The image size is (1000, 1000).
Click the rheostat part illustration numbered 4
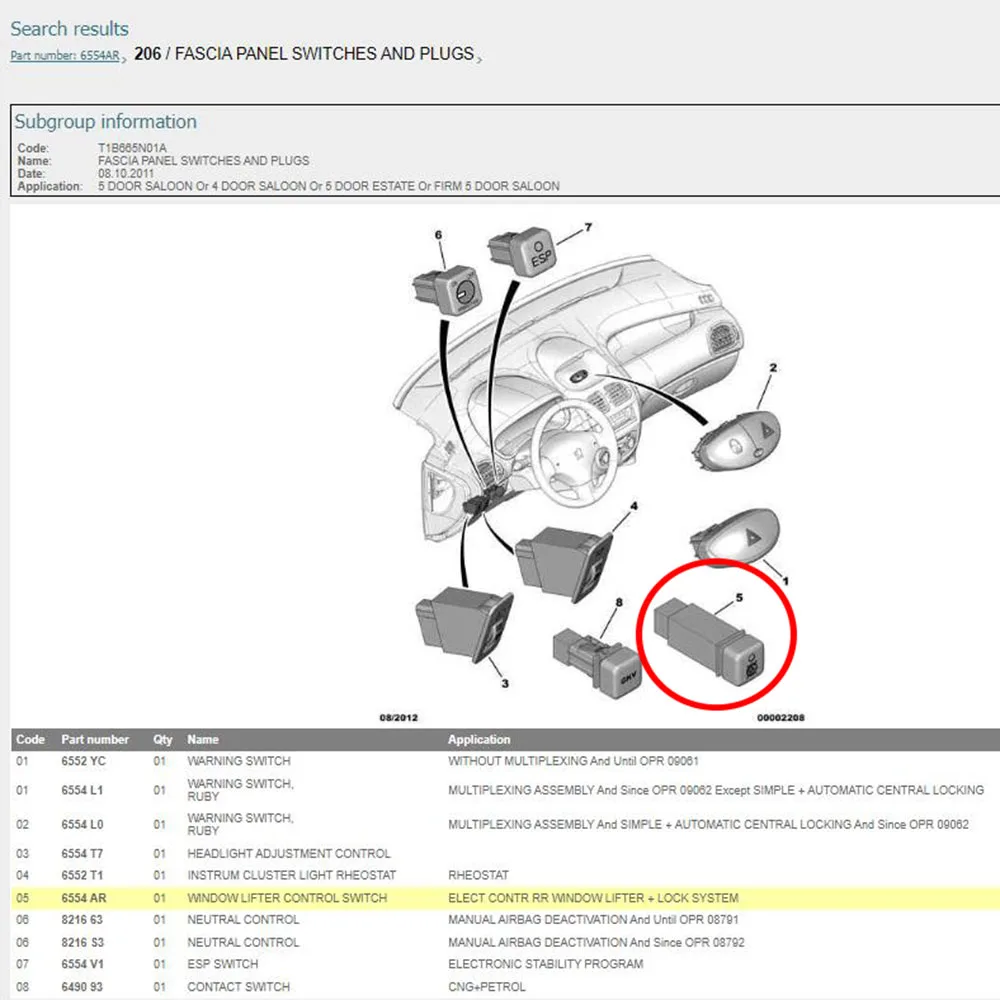(564, 563)
